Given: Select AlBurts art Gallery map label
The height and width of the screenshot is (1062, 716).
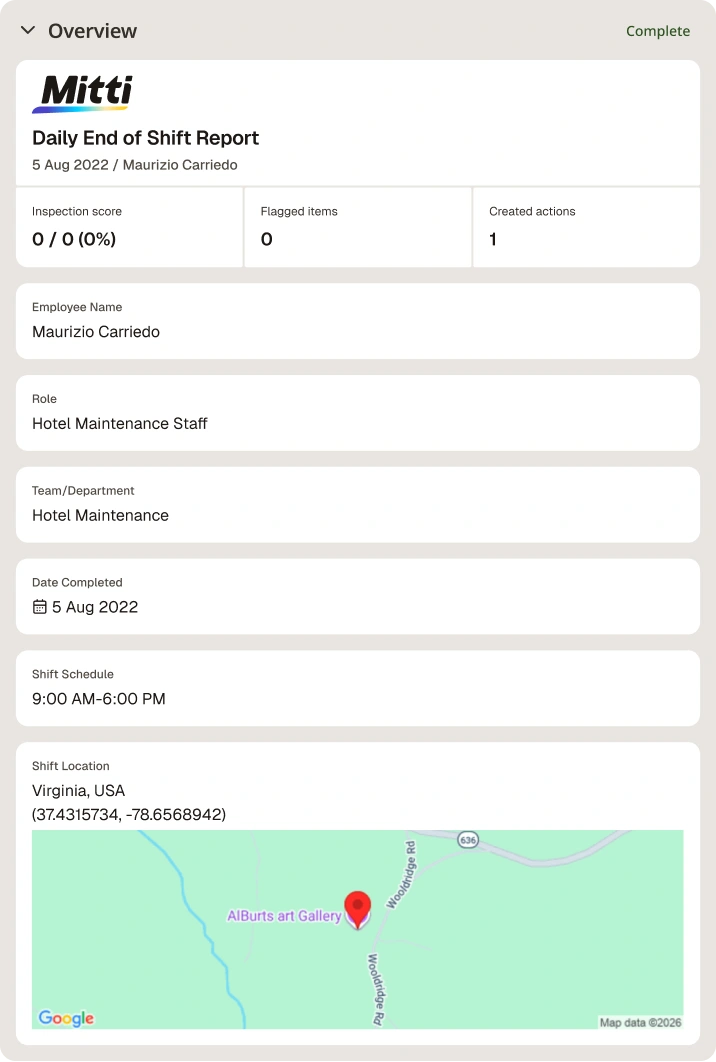Looking at the screenshot, I should tap(284, 916).
